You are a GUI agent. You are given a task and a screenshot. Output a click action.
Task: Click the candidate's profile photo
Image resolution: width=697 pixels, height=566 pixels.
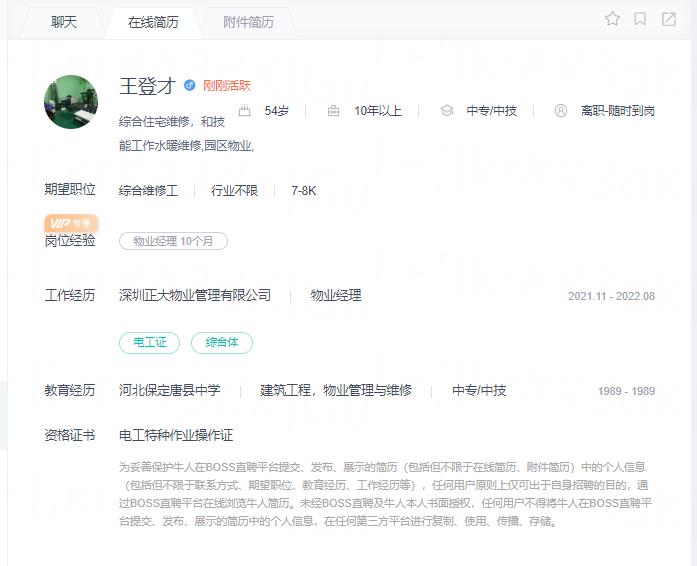(x=71, y=102)
